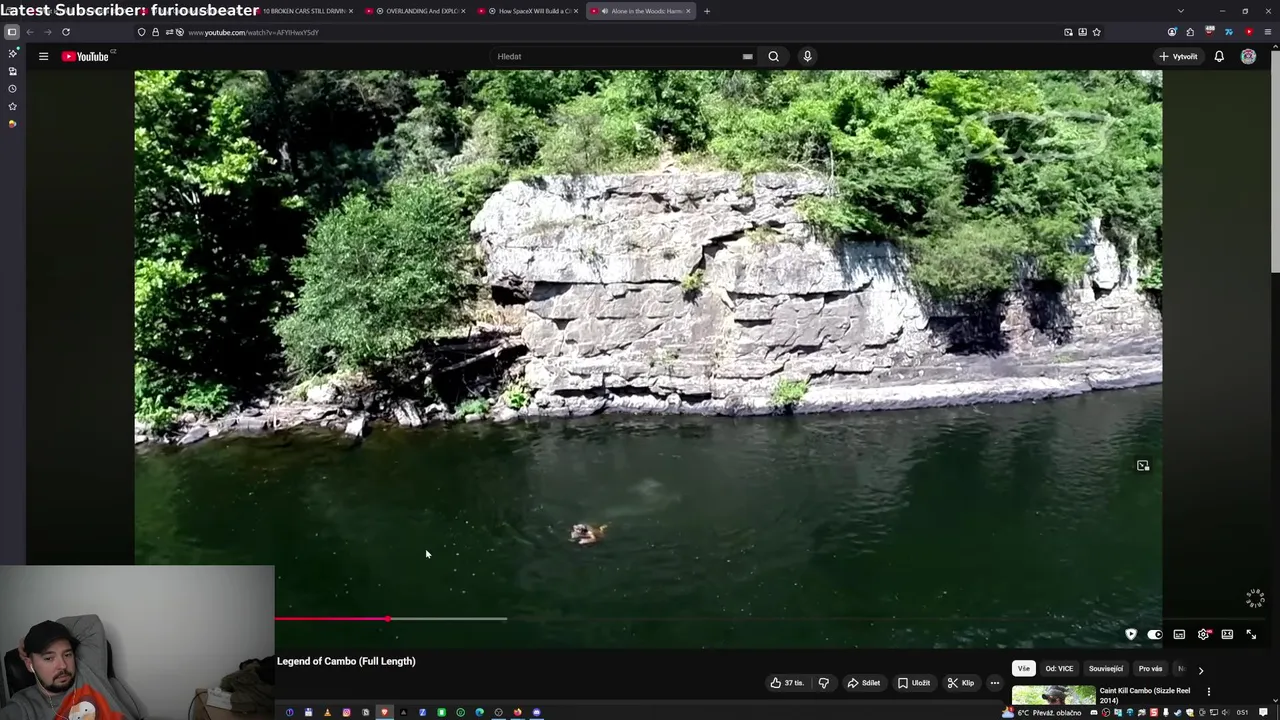Open video player settings gear
Image resolution: width=1280 pixels, height=720 pixels.
pyautogui.click(x=1204, y=634)
